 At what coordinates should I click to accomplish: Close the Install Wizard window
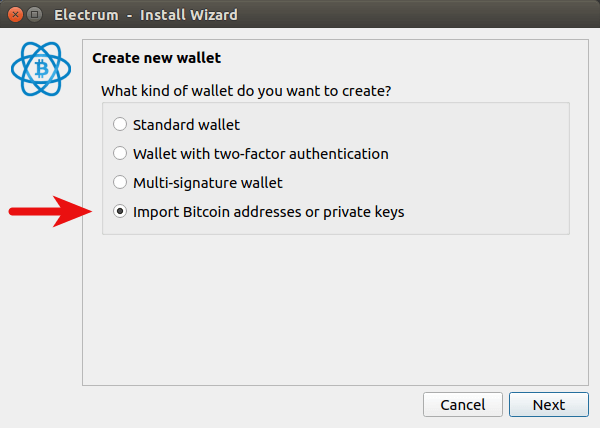coord(14,15)
